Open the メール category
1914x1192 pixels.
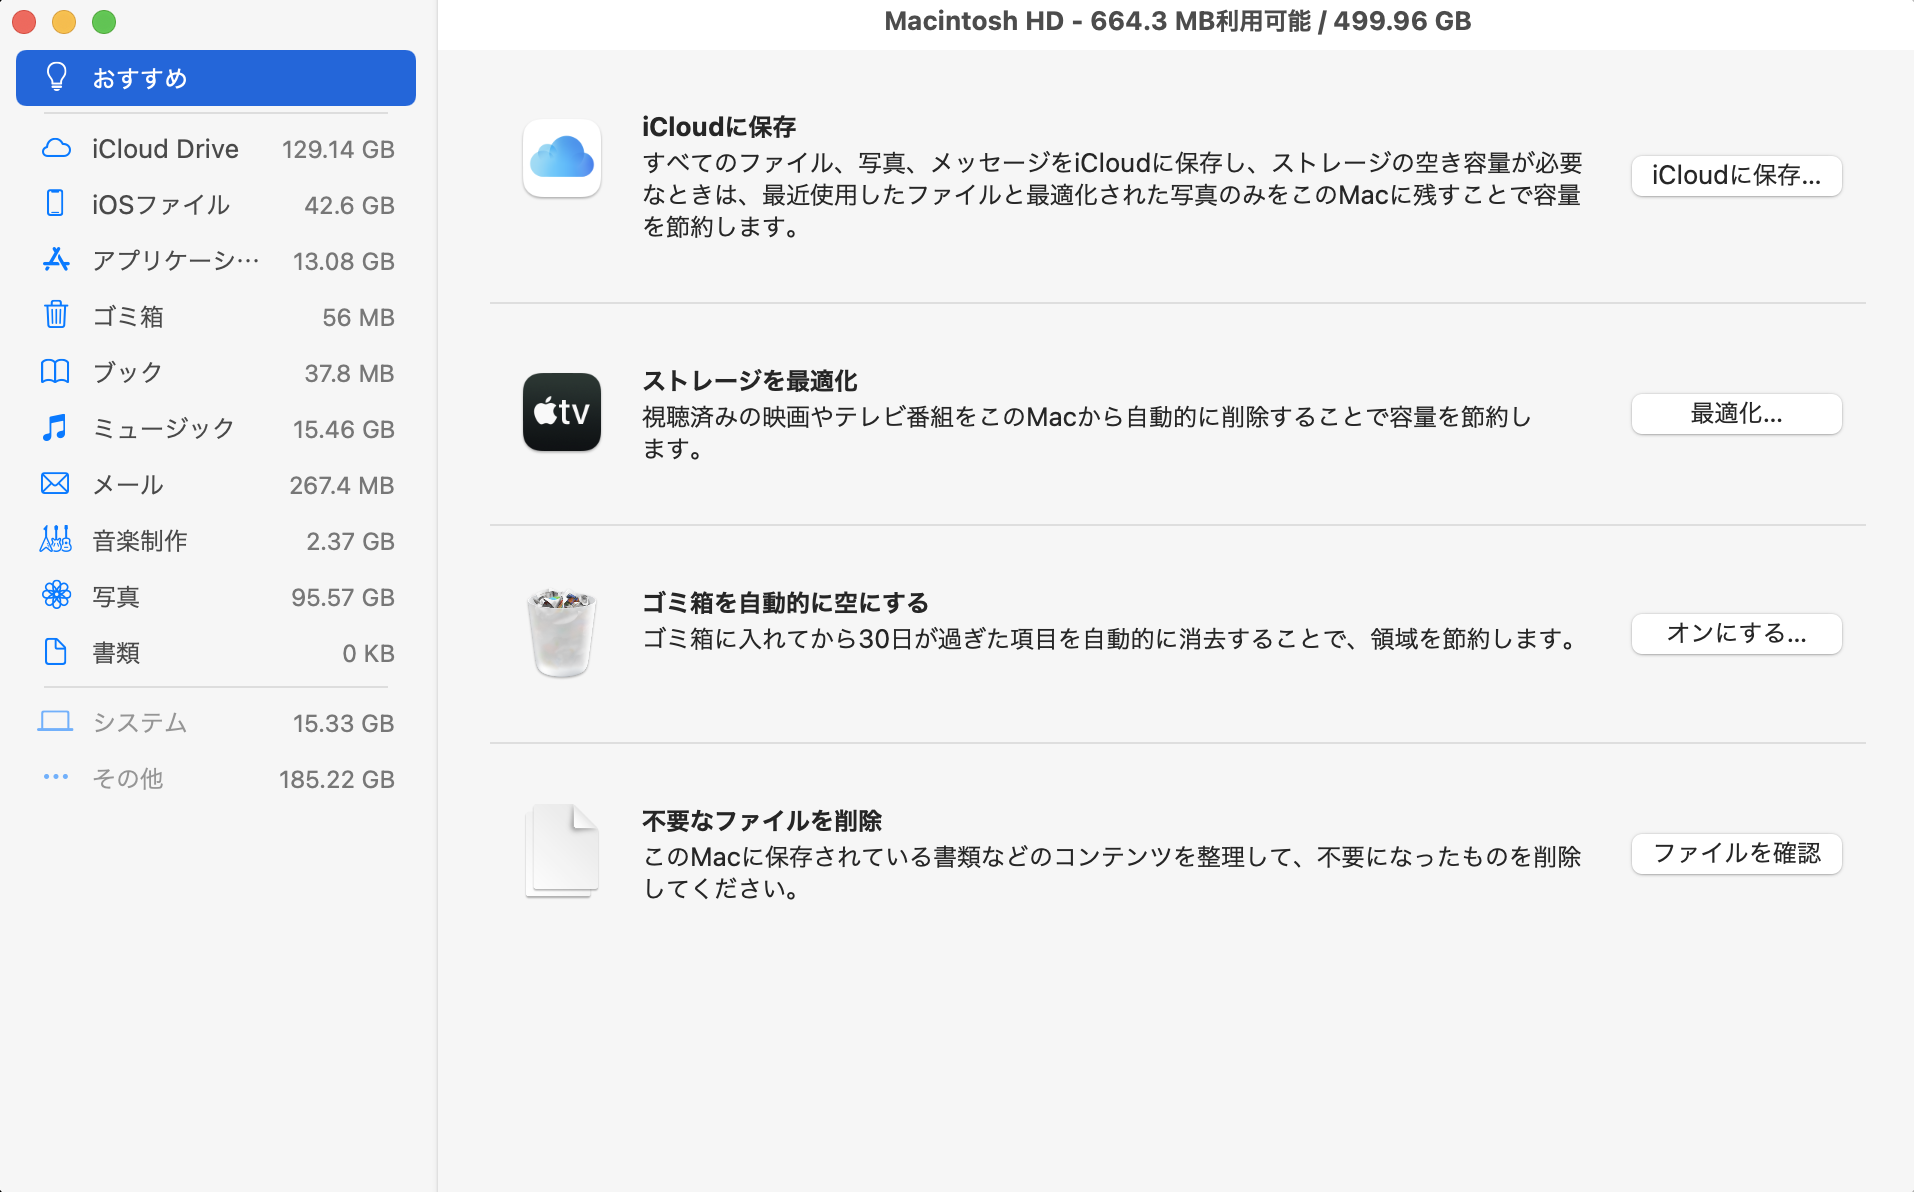[x=216, y=485]
